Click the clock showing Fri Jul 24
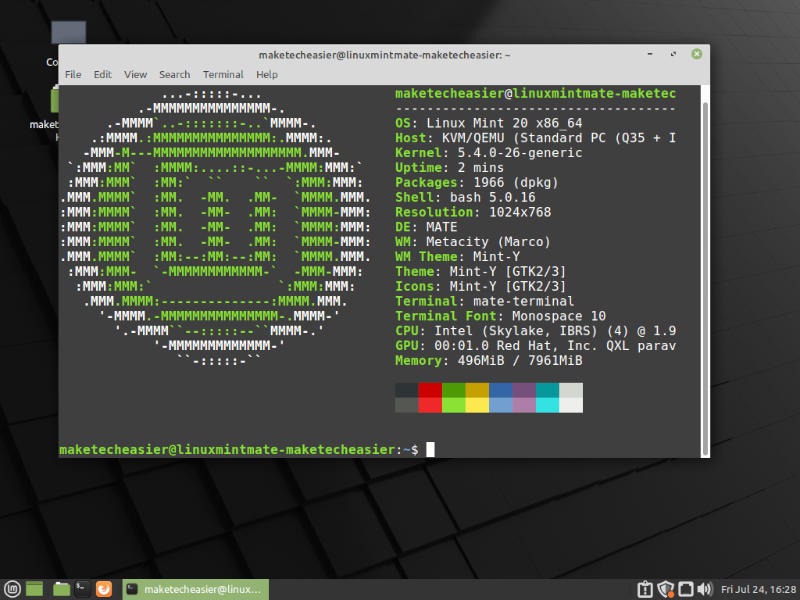800x600 pixels. 758,588
